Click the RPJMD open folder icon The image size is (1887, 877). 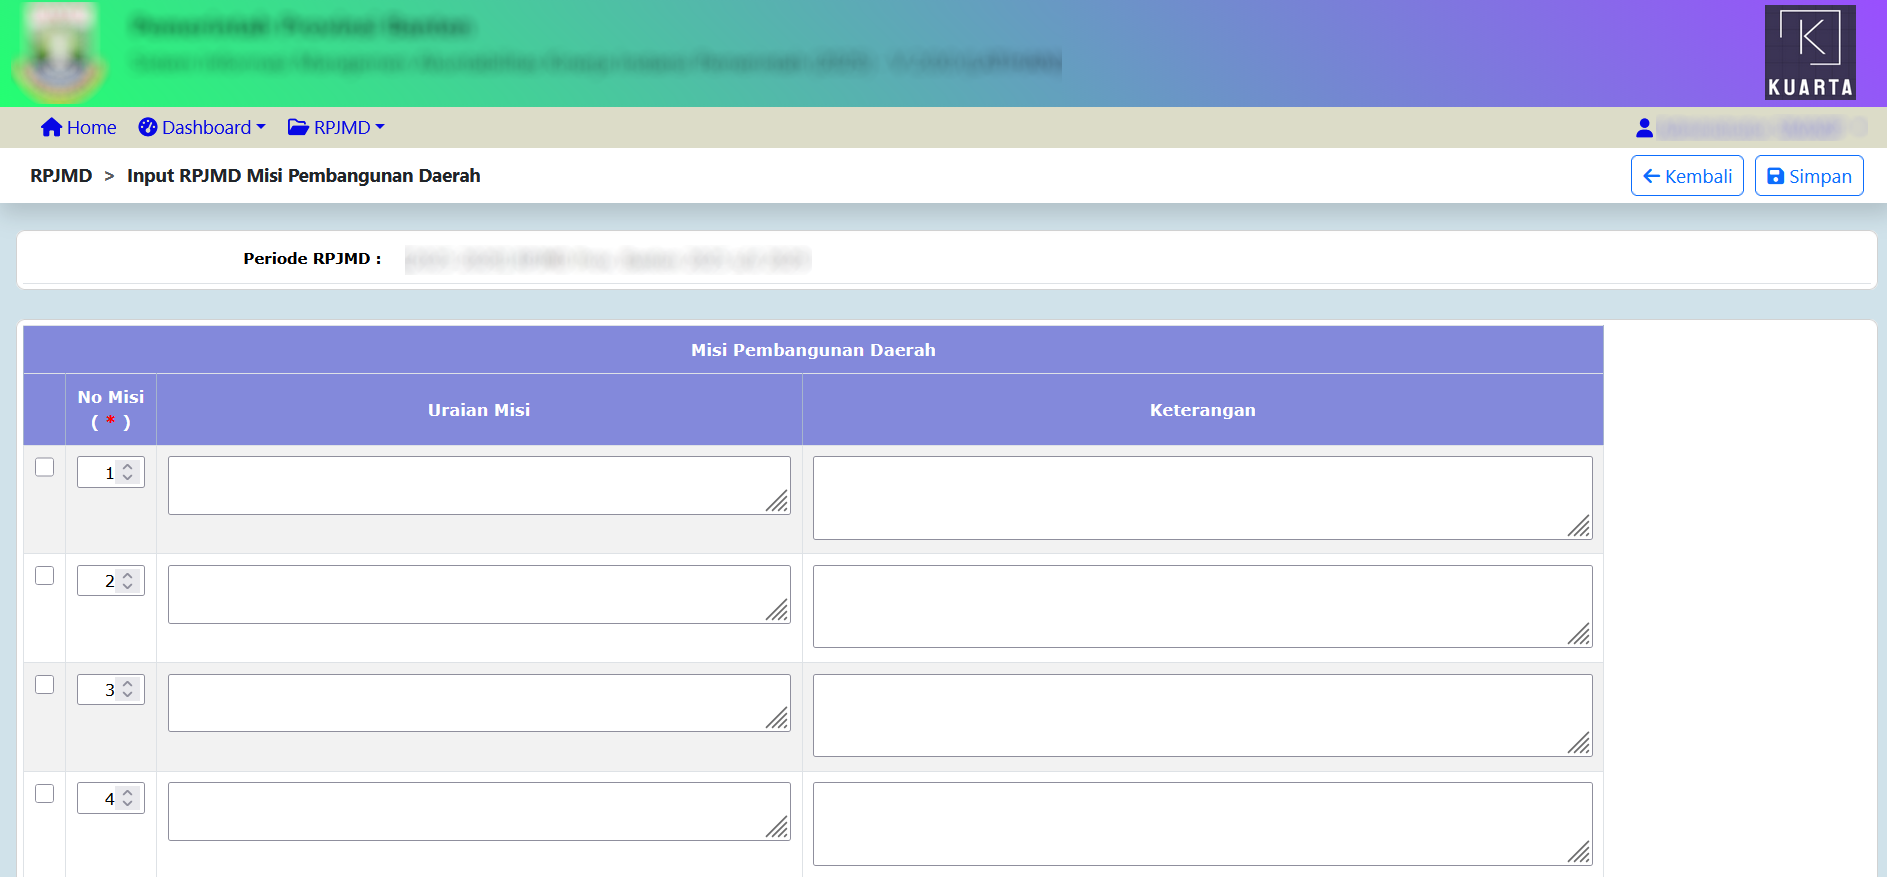(298, 127)
